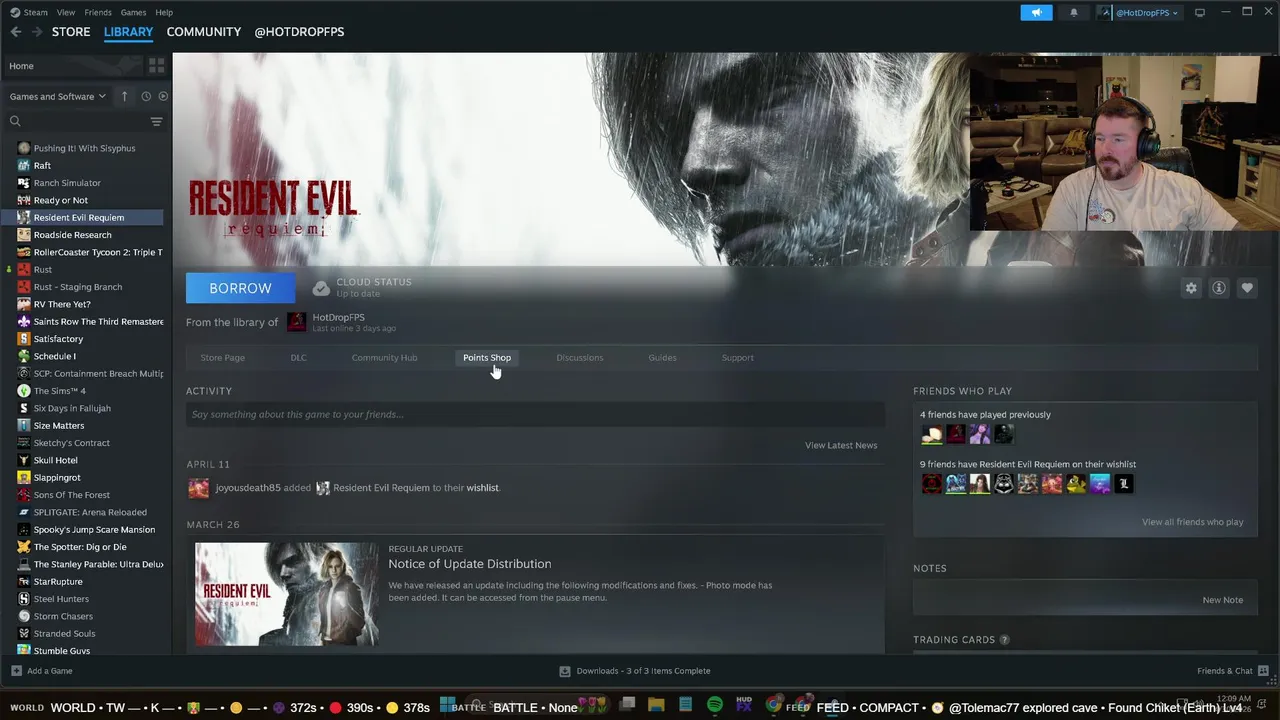Switch library to grid collections view

(156, 66)
